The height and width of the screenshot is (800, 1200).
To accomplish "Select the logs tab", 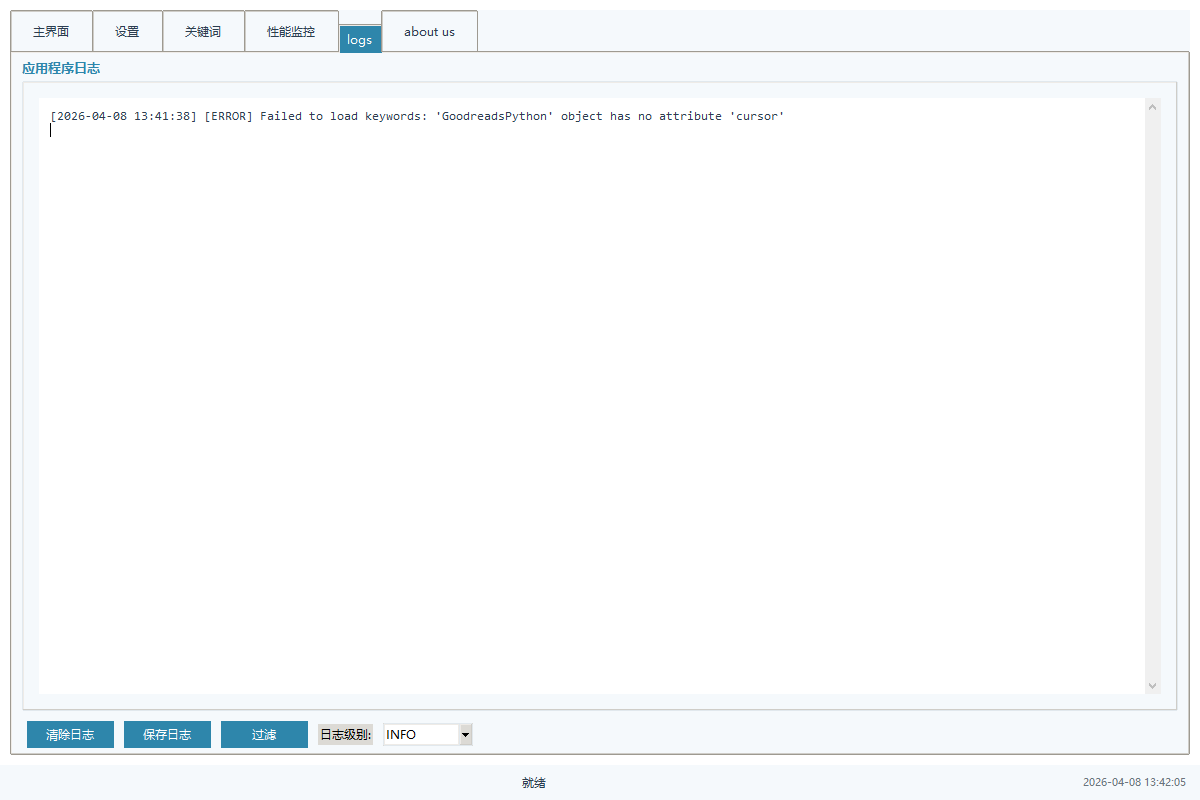I will click(x=360, y=40).
